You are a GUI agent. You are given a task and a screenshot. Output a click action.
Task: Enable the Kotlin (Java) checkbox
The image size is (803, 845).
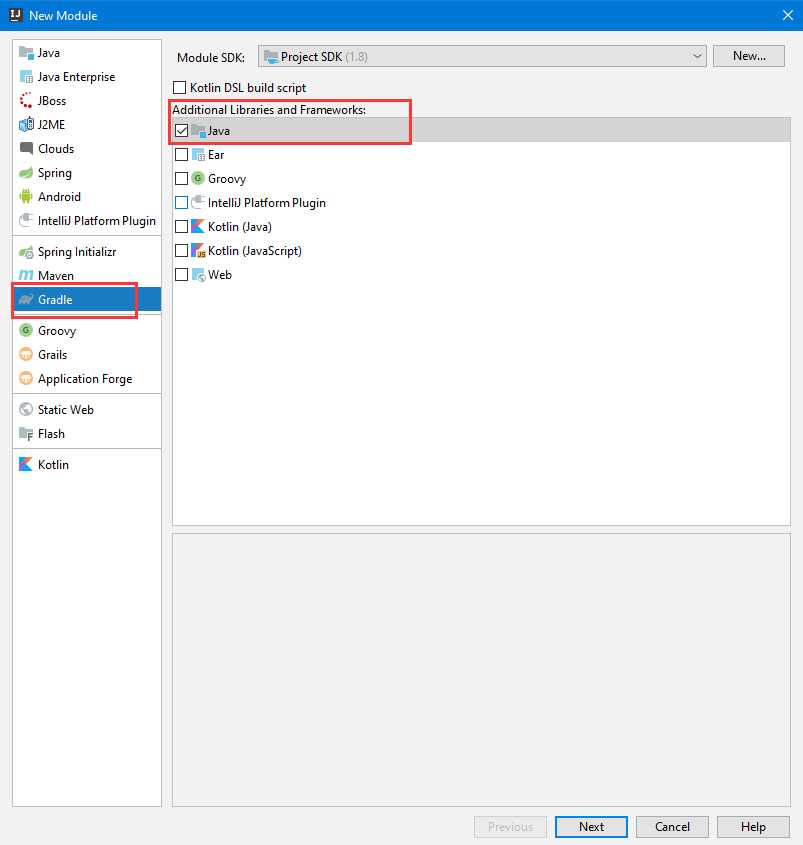tap(182, 226)
